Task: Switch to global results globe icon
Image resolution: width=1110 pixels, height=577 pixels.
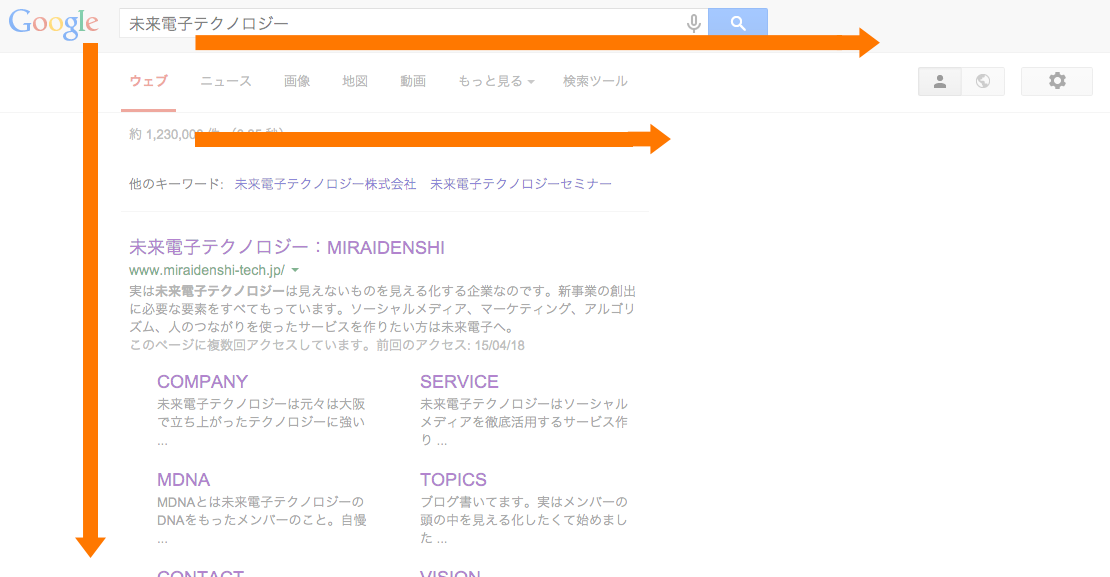Action: 983,81
